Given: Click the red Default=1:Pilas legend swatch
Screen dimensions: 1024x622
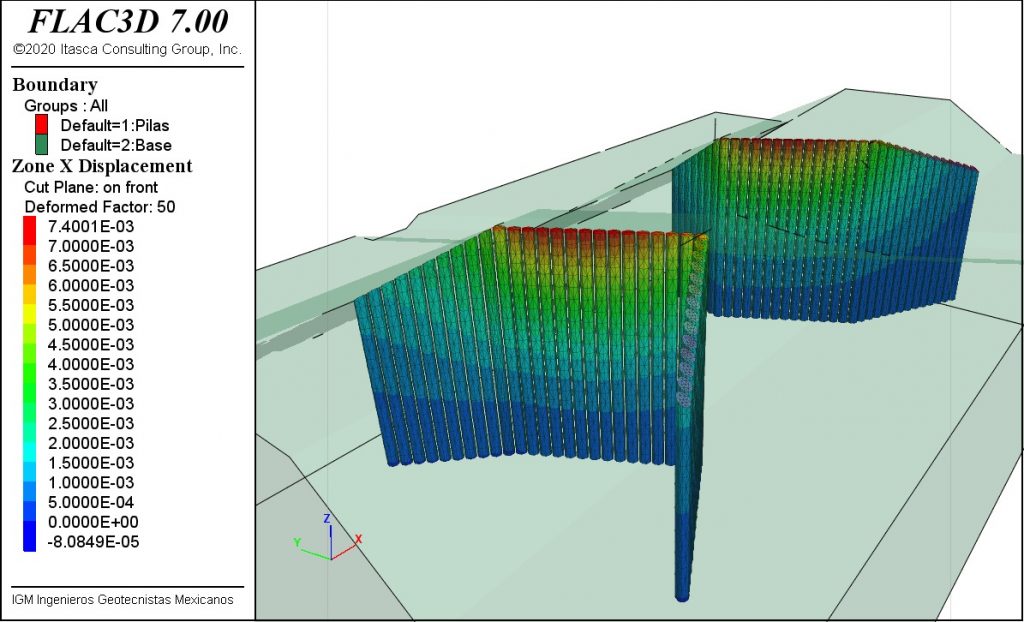Looking at the screenshot, I should (41, 125).
